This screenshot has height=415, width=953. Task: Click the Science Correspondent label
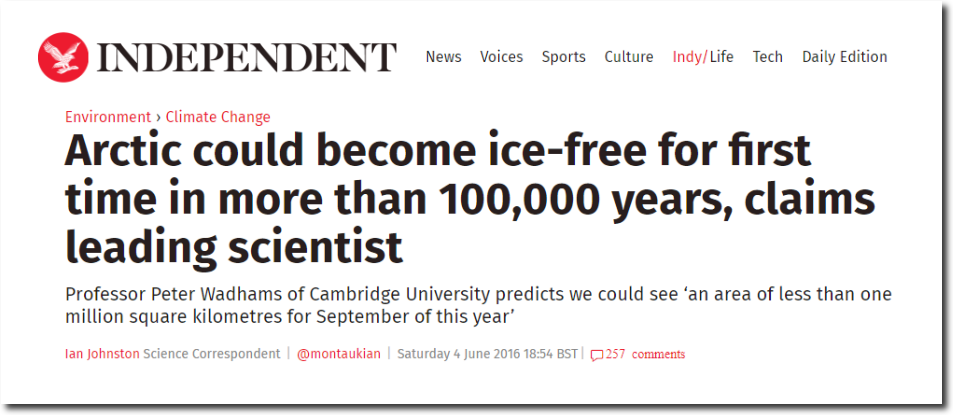click(x=212, y=354)
